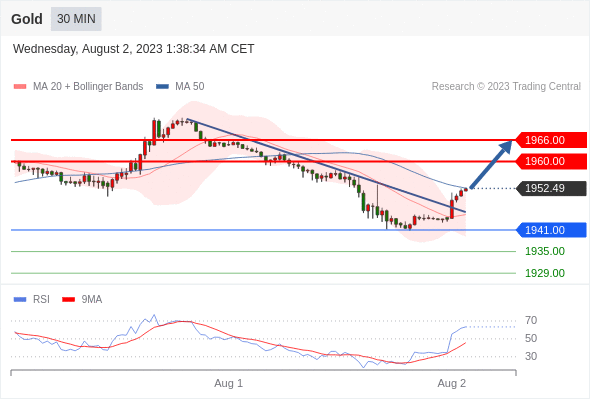Click the chart timestamp text
590x400 pixels.
[x=134, y=49]
